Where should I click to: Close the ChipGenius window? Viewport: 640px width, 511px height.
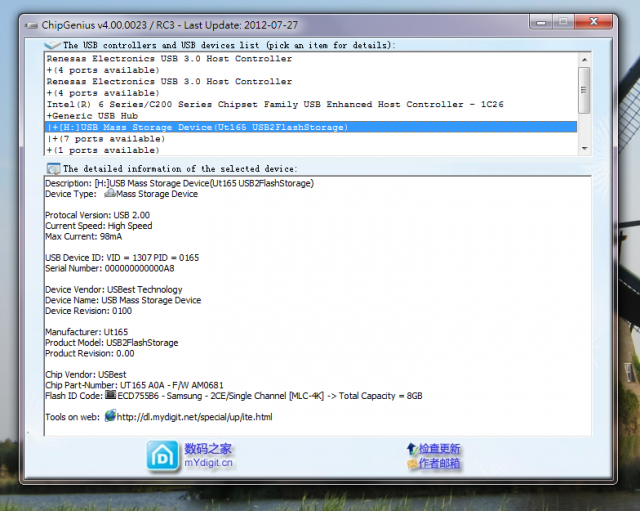click(594, 21)
